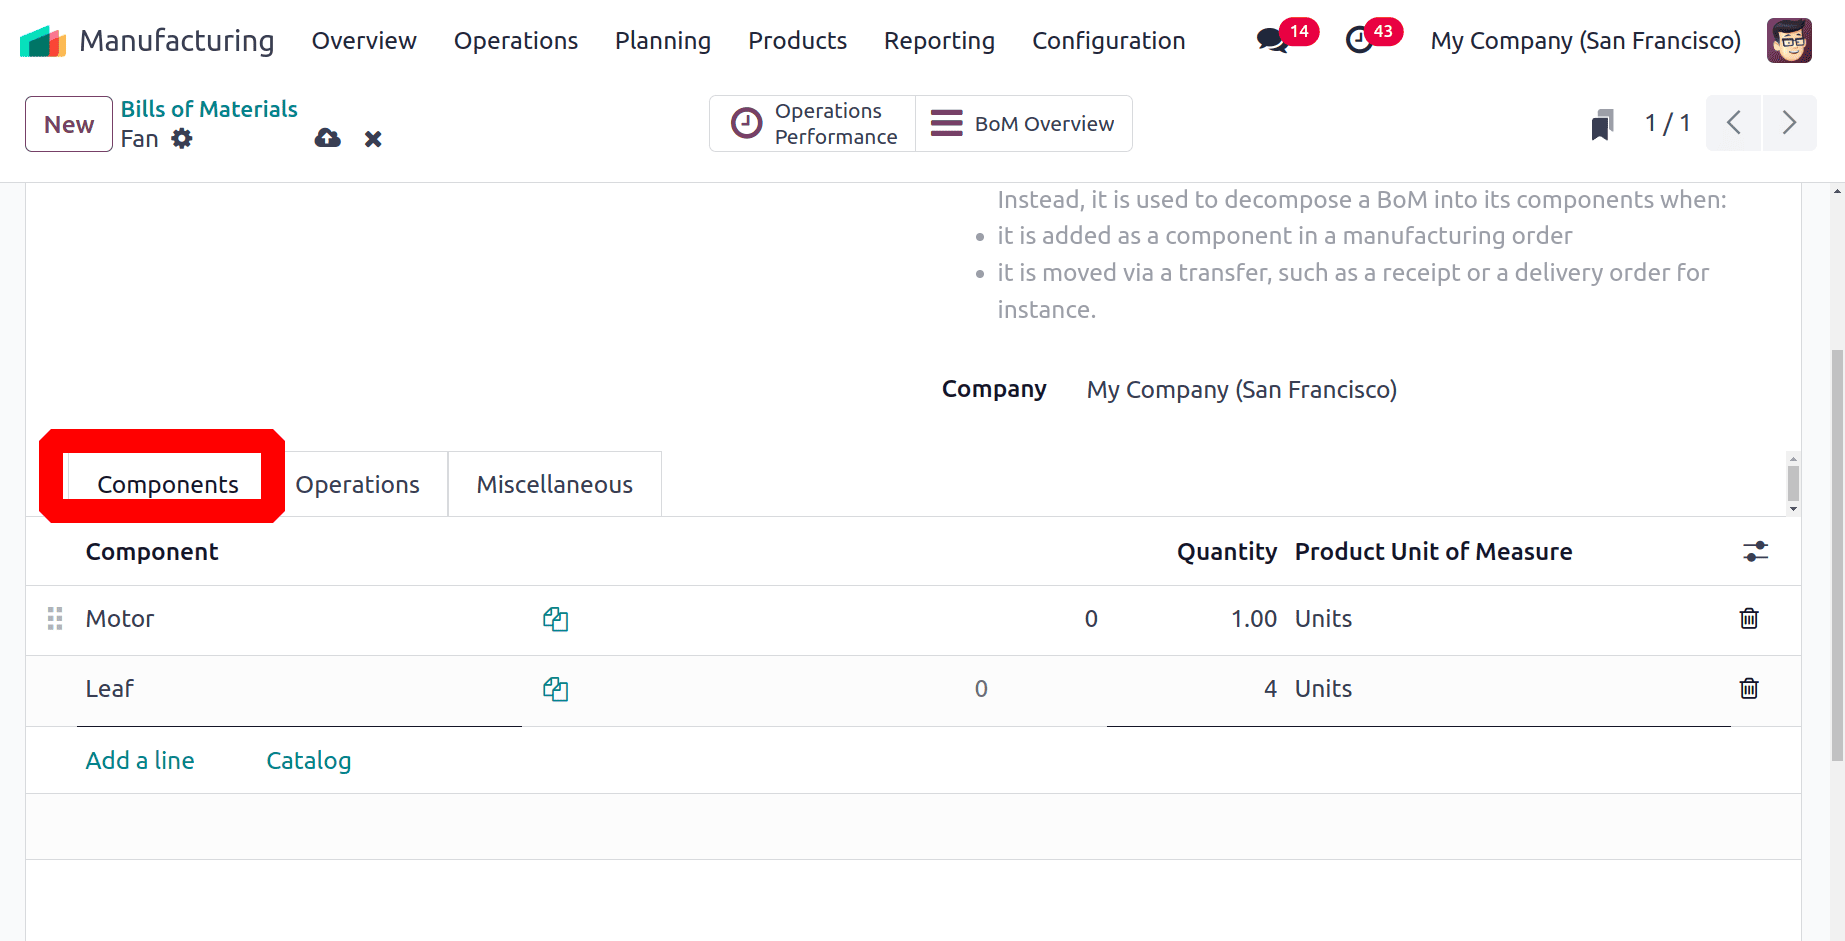Click the Manufacturing app logo icon
1845x941 pixels.
(43, 41)
